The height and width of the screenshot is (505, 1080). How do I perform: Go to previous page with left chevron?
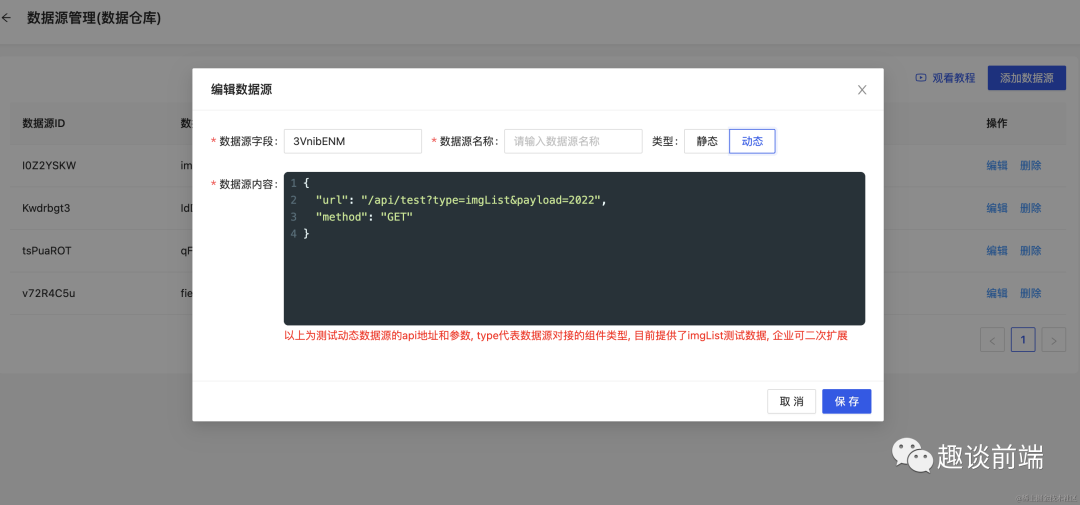click(993, 340)
